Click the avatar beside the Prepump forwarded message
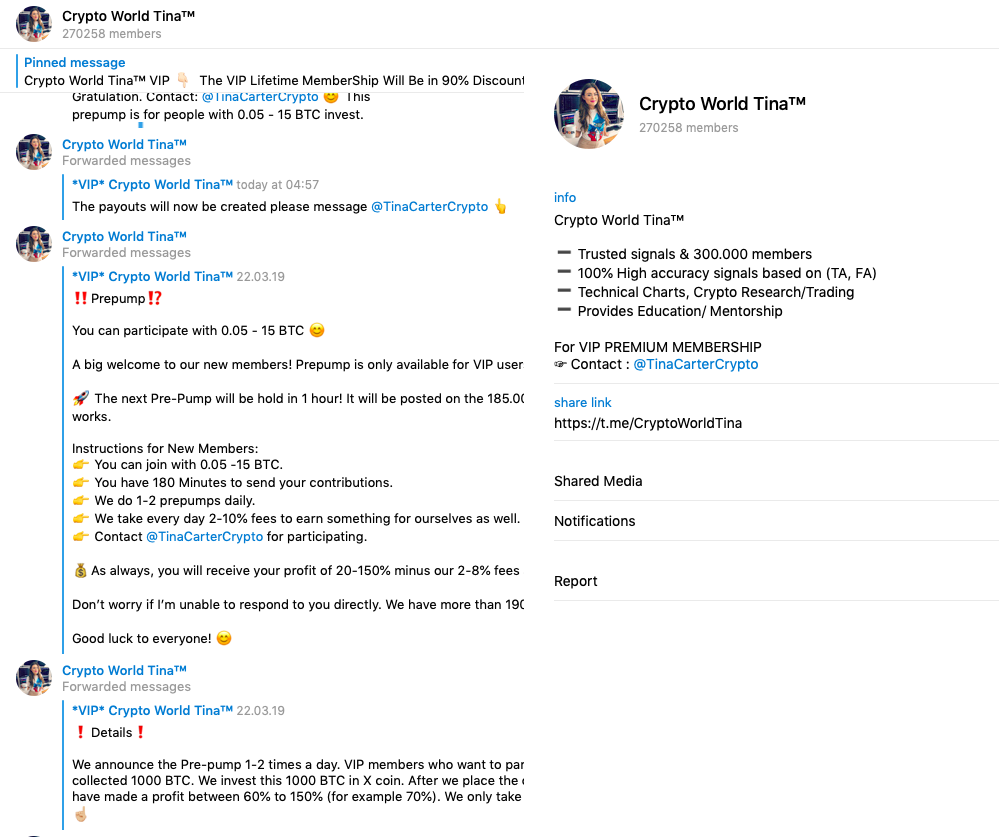This screenshot has width=999, height=837. (34, 244)
